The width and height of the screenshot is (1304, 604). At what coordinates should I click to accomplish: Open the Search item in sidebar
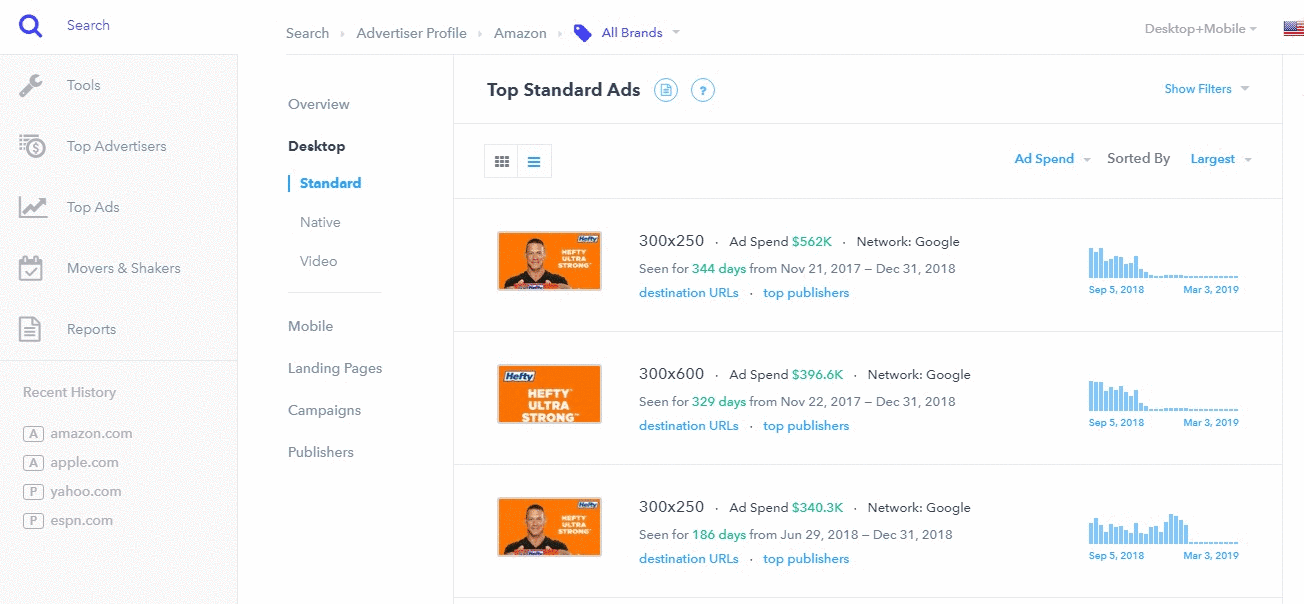pyautogui.click(x=88, y=25)
